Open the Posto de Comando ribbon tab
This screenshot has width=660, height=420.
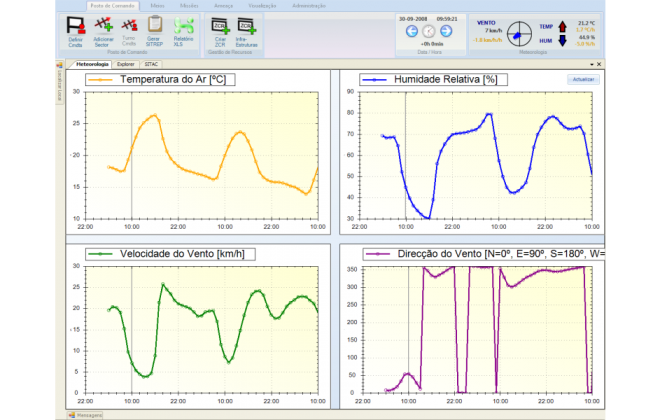[112, 6]
